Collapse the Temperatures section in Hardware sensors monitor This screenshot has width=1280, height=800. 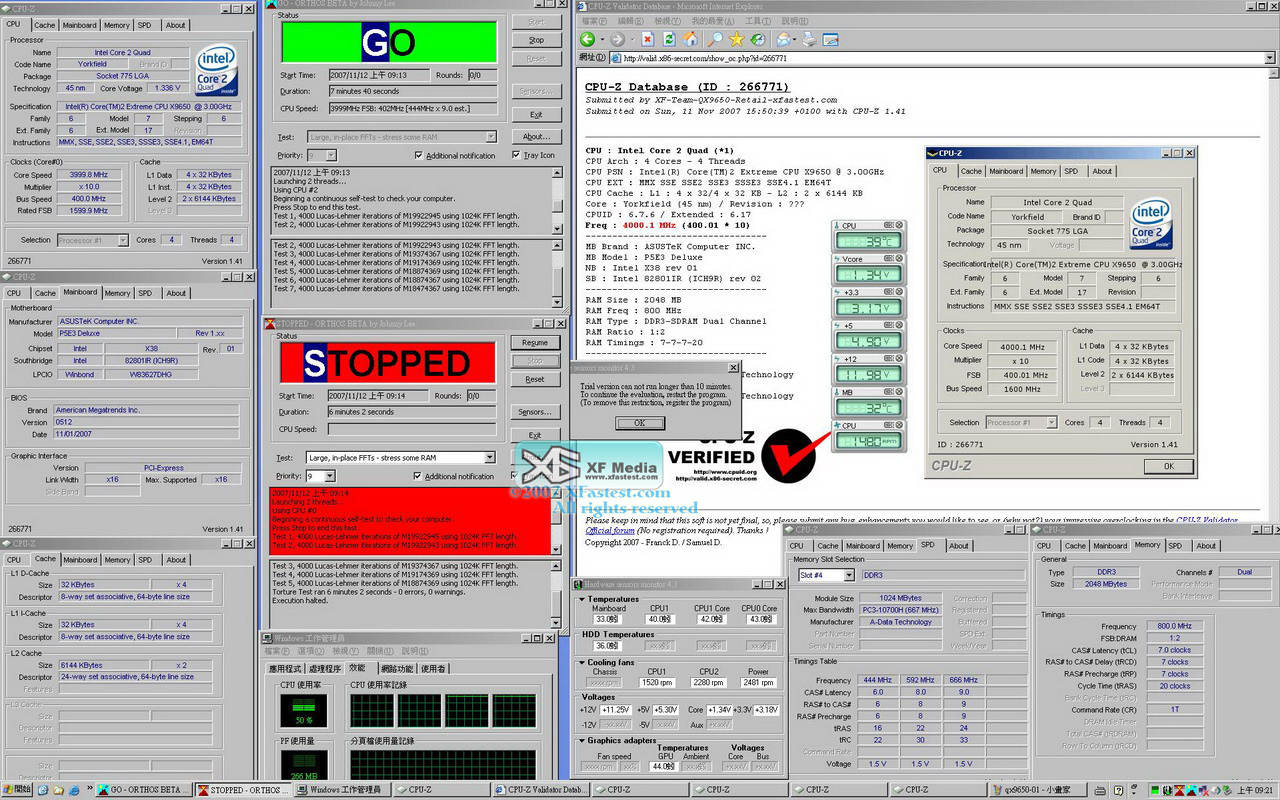coord(583,600)
